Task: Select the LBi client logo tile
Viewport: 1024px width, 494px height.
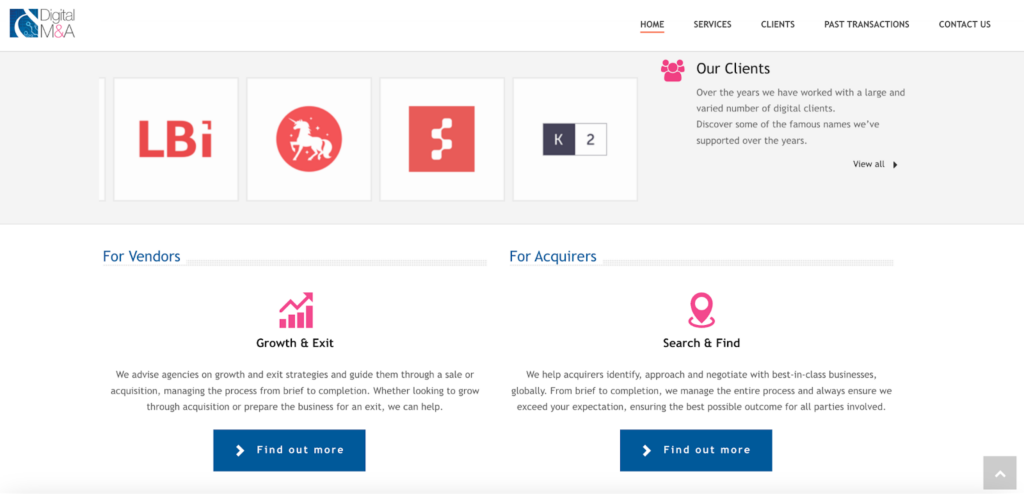Action: click(x=175, y=139)
